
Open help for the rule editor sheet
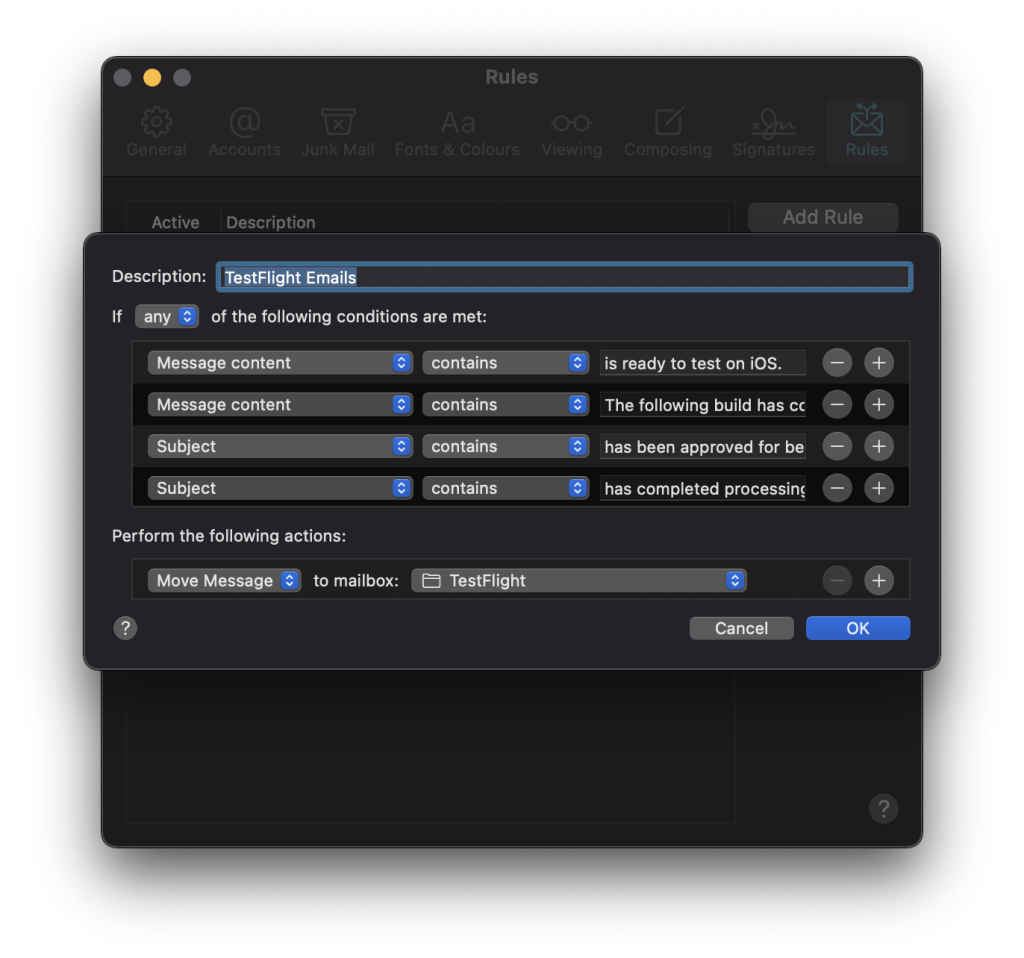tap(125, 628)
